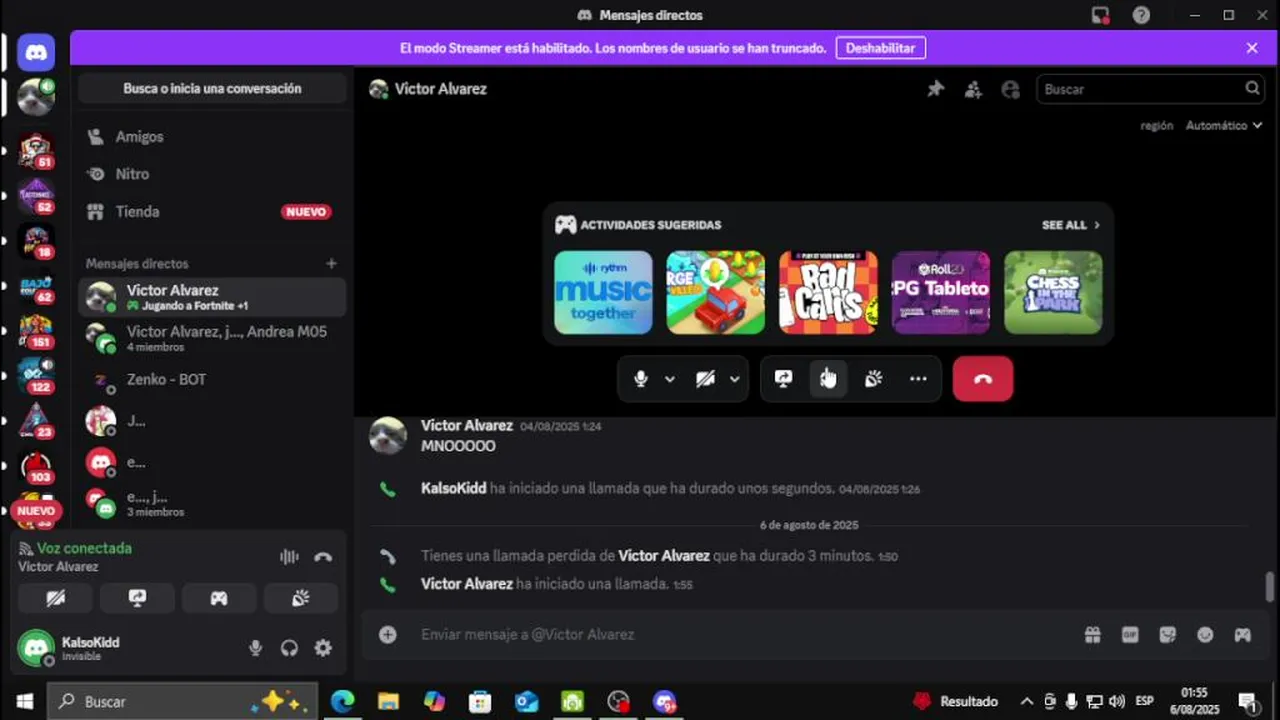Expand camera options arrow
This screenshot has height=720, width=1280.
tap(734, 379)
